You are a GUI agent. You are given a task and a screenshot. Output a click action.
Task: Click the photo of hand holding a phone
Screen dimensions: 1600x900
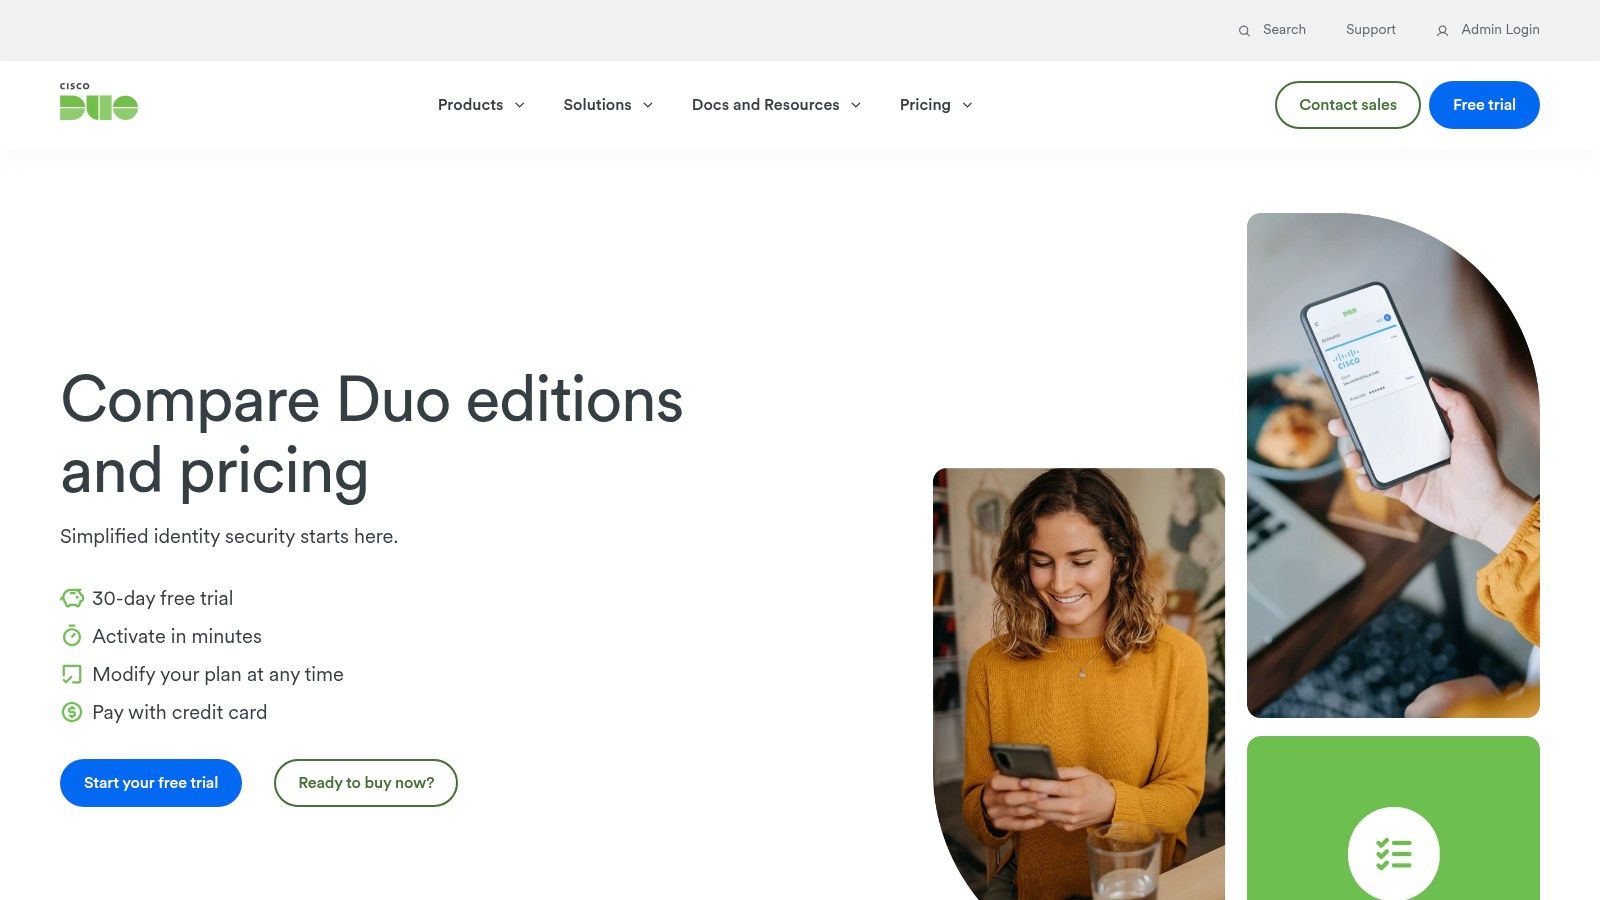pyautogui.click(x=1393, y=465)
